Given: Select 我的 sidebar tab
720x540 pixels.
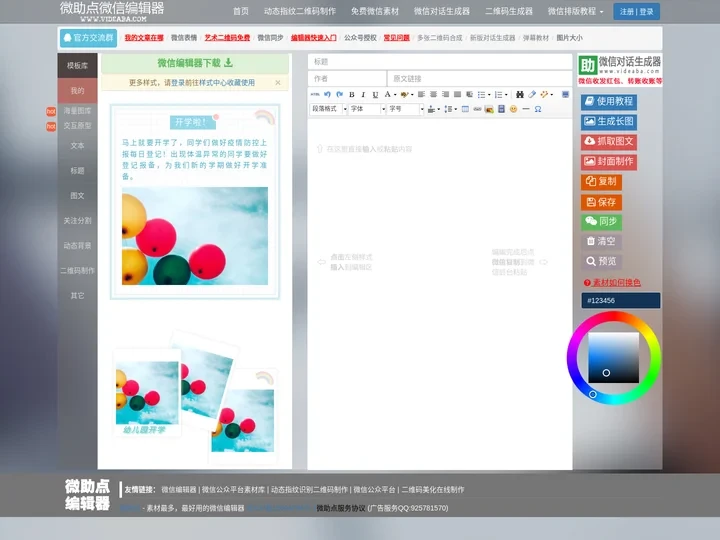Looking at the screenshot, I should pyautogui.click(x=77, y=90).
